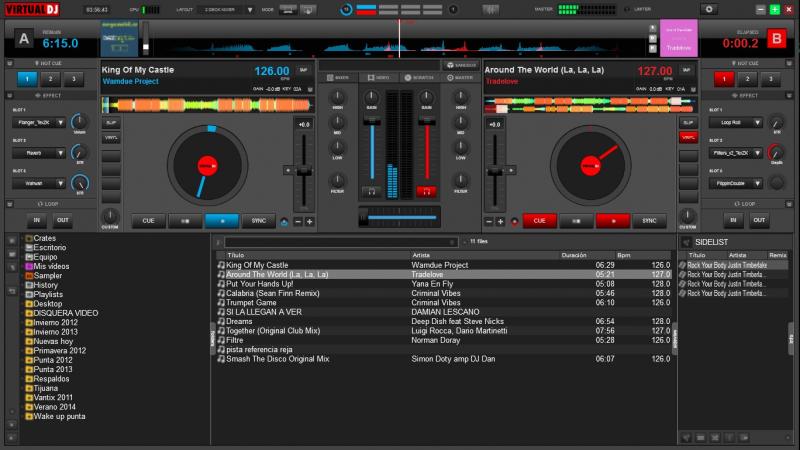800x450 pixels.
Task: Enable SYNC on the left deck
Action: coord(259,221)
